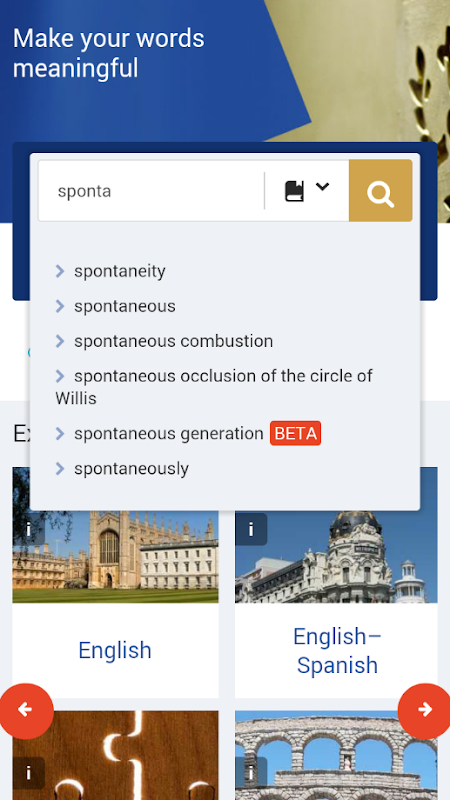This screenshot has width=450, height=800.
Task: Choose the 'spontaneous' suggestion
Action: point(124,306)
